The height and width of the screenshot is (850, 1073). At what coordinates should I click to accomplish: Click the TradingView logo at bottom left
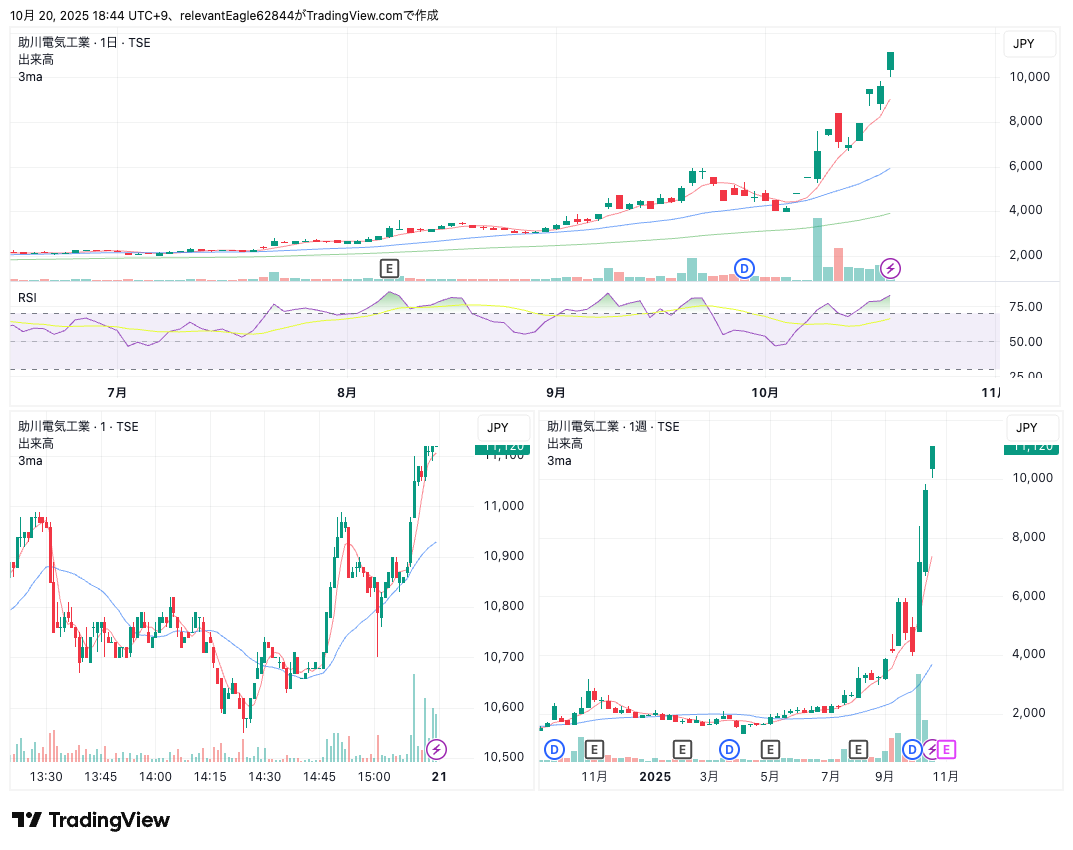coord(91,820)
